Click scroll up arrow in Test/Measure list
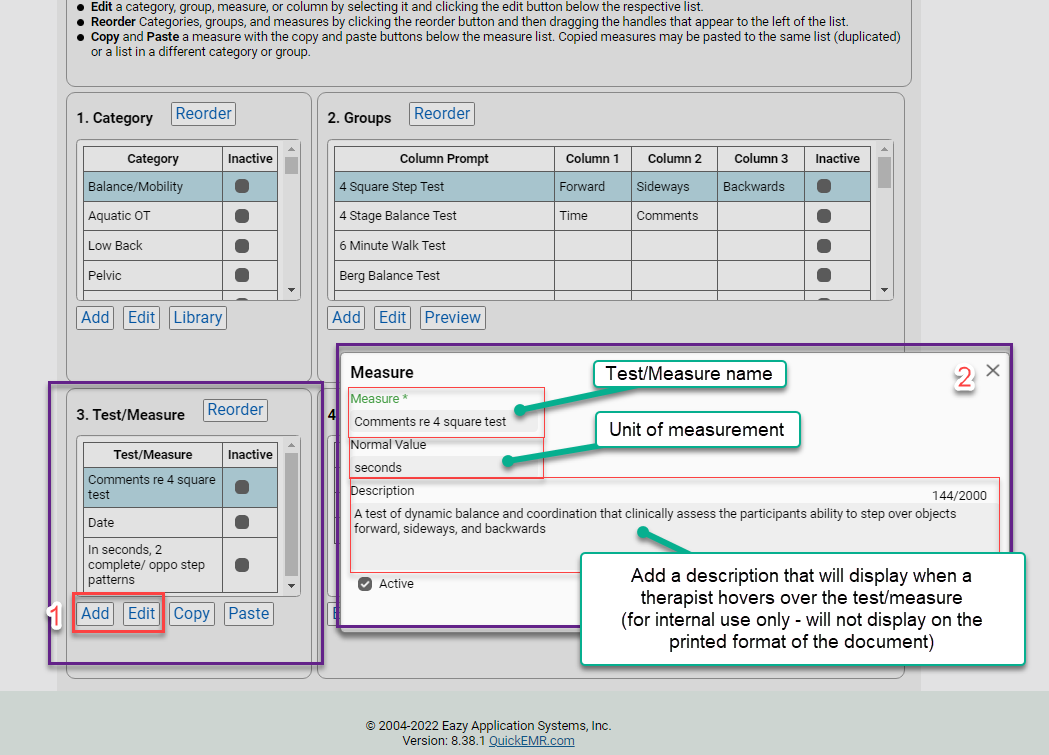Screen dimensions: 1049x755 click(291, 445)
